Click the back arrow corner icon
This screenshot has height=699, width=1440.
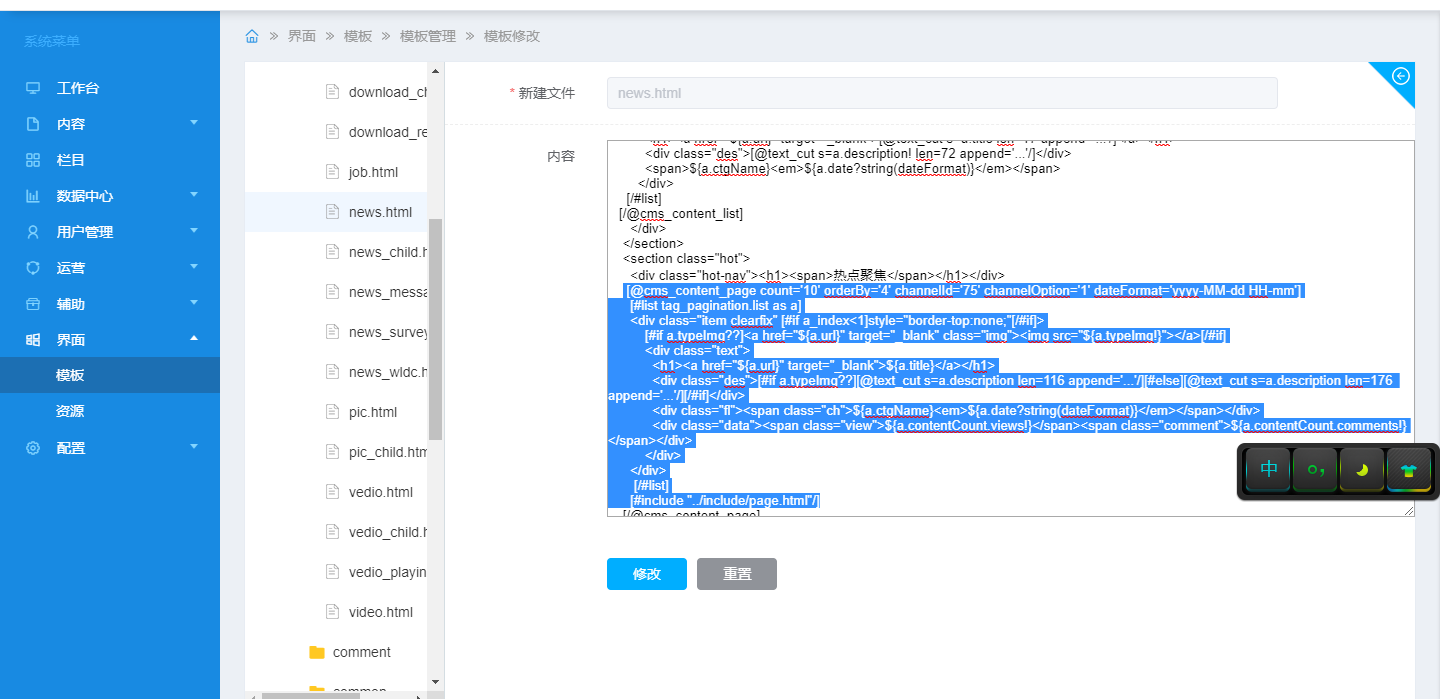(x=1400, y=75)
